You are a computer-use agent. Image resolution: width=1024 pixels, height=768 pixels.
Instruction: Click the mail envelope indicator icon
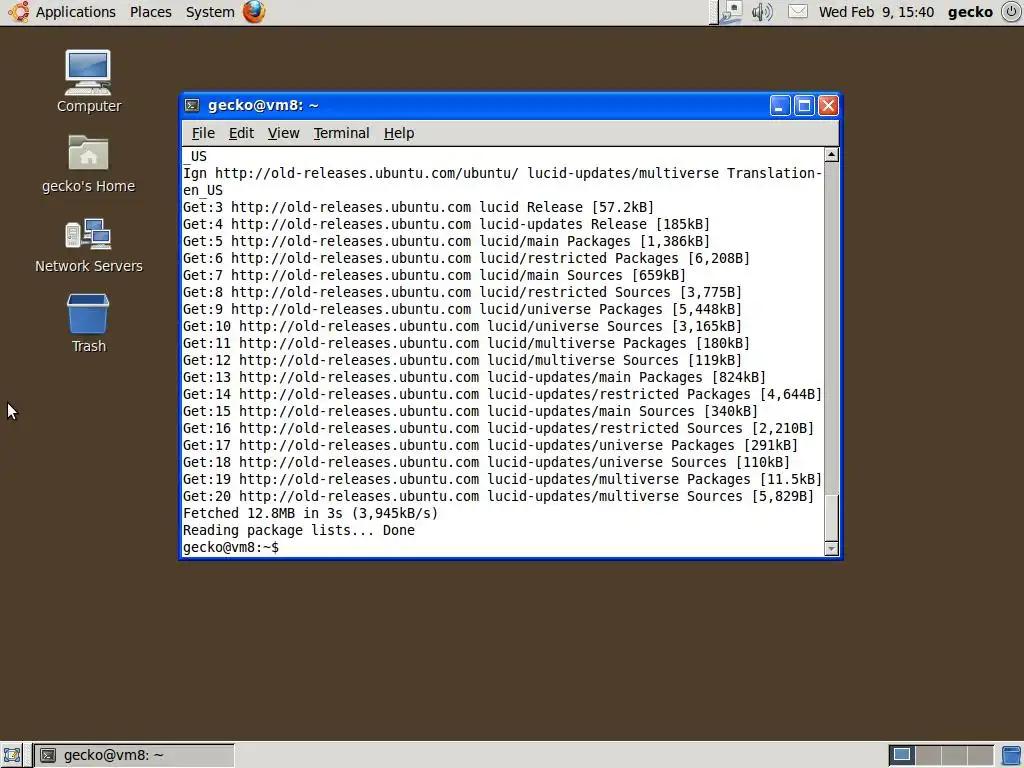(797, 12)
